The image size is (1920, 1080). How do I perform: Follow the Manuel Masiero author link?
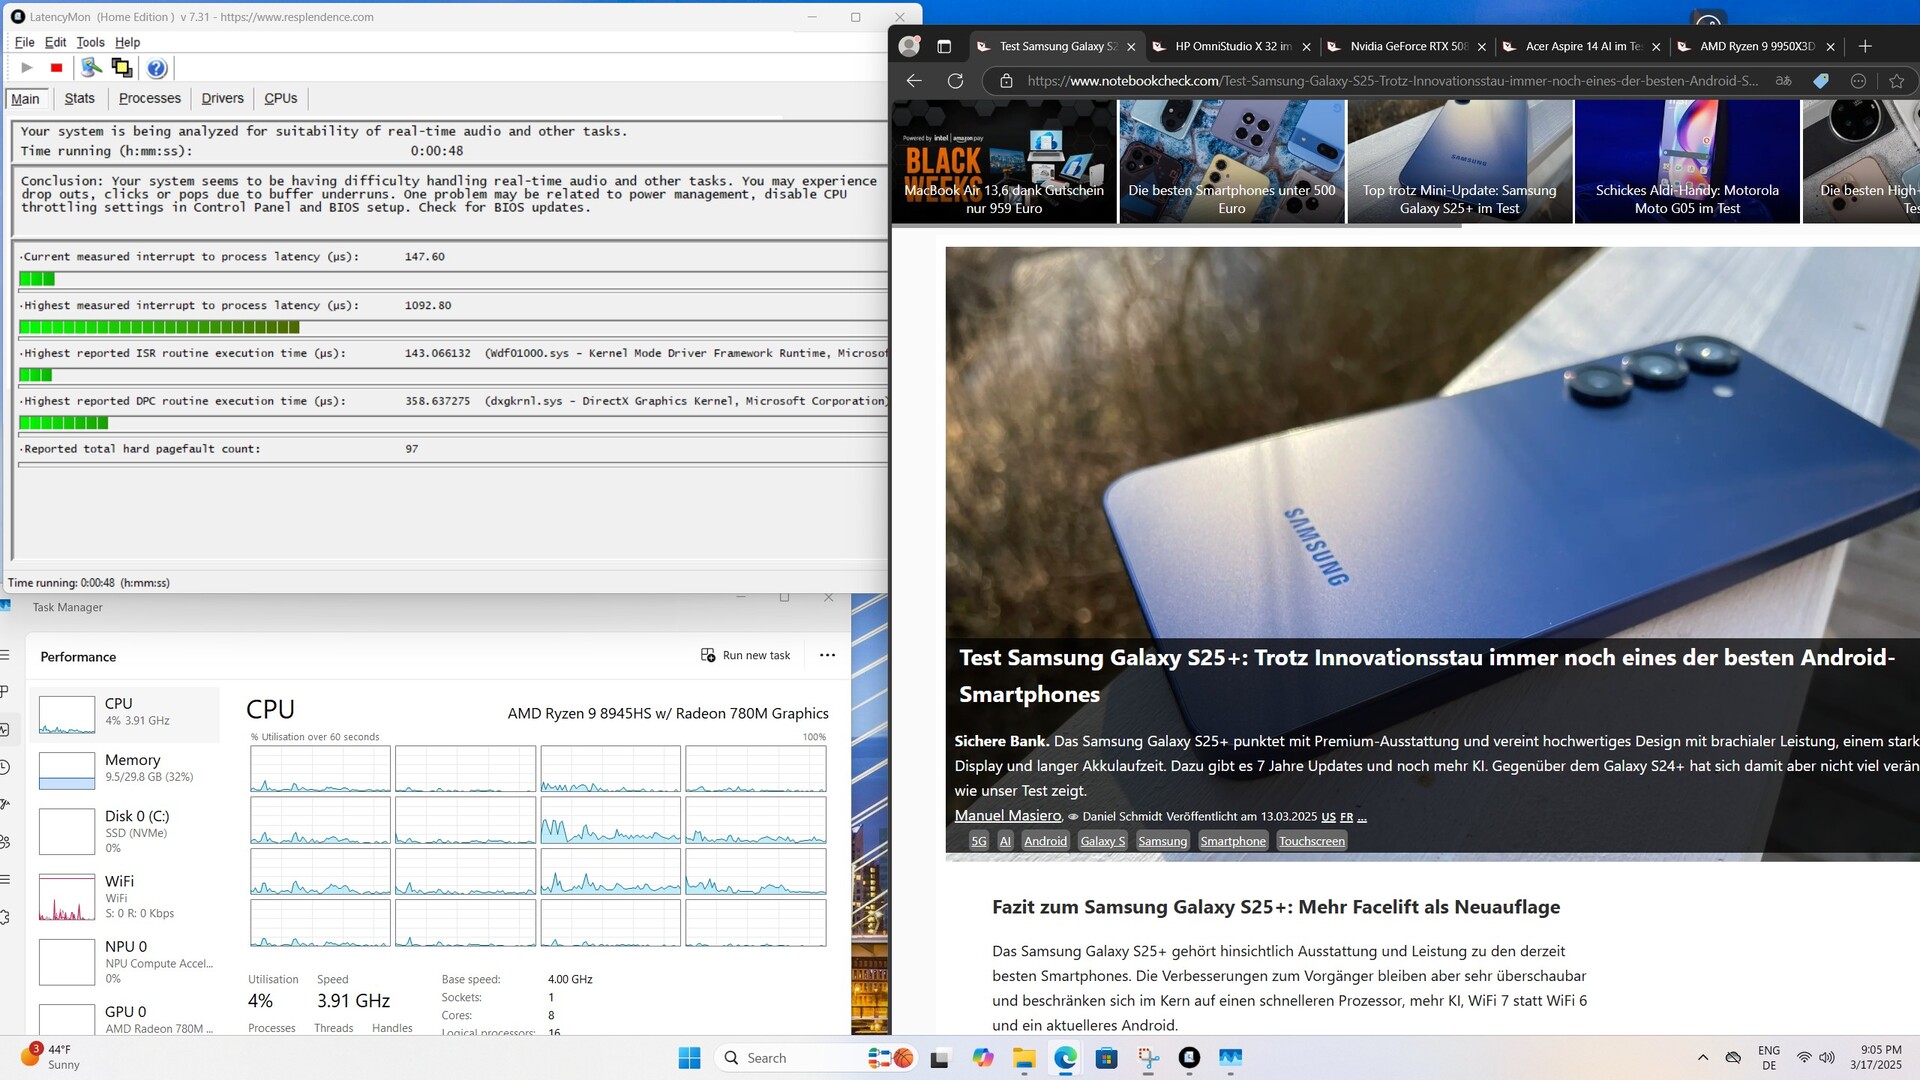point(1007,816)
